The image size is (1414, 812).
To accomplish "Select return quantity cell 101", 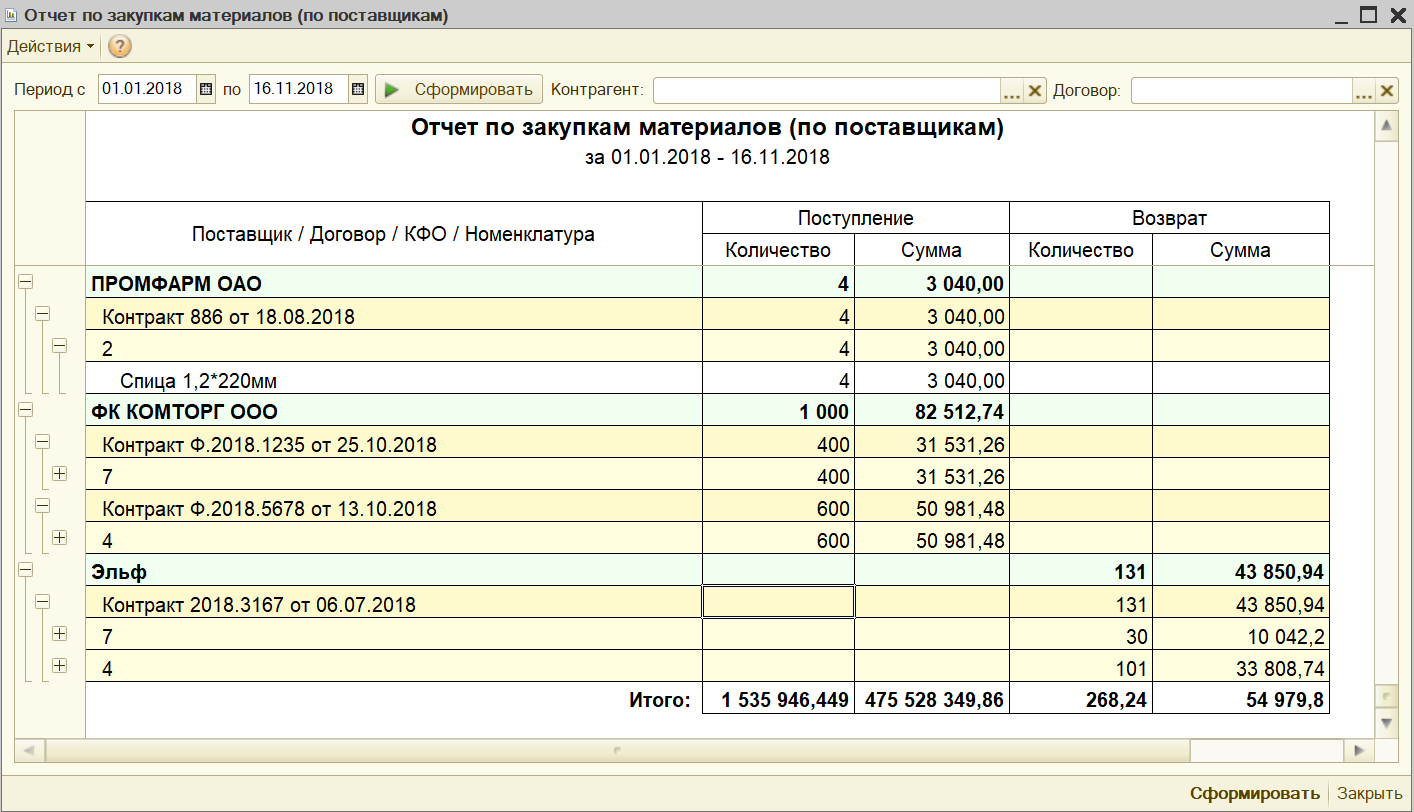I will (1081, 668).
